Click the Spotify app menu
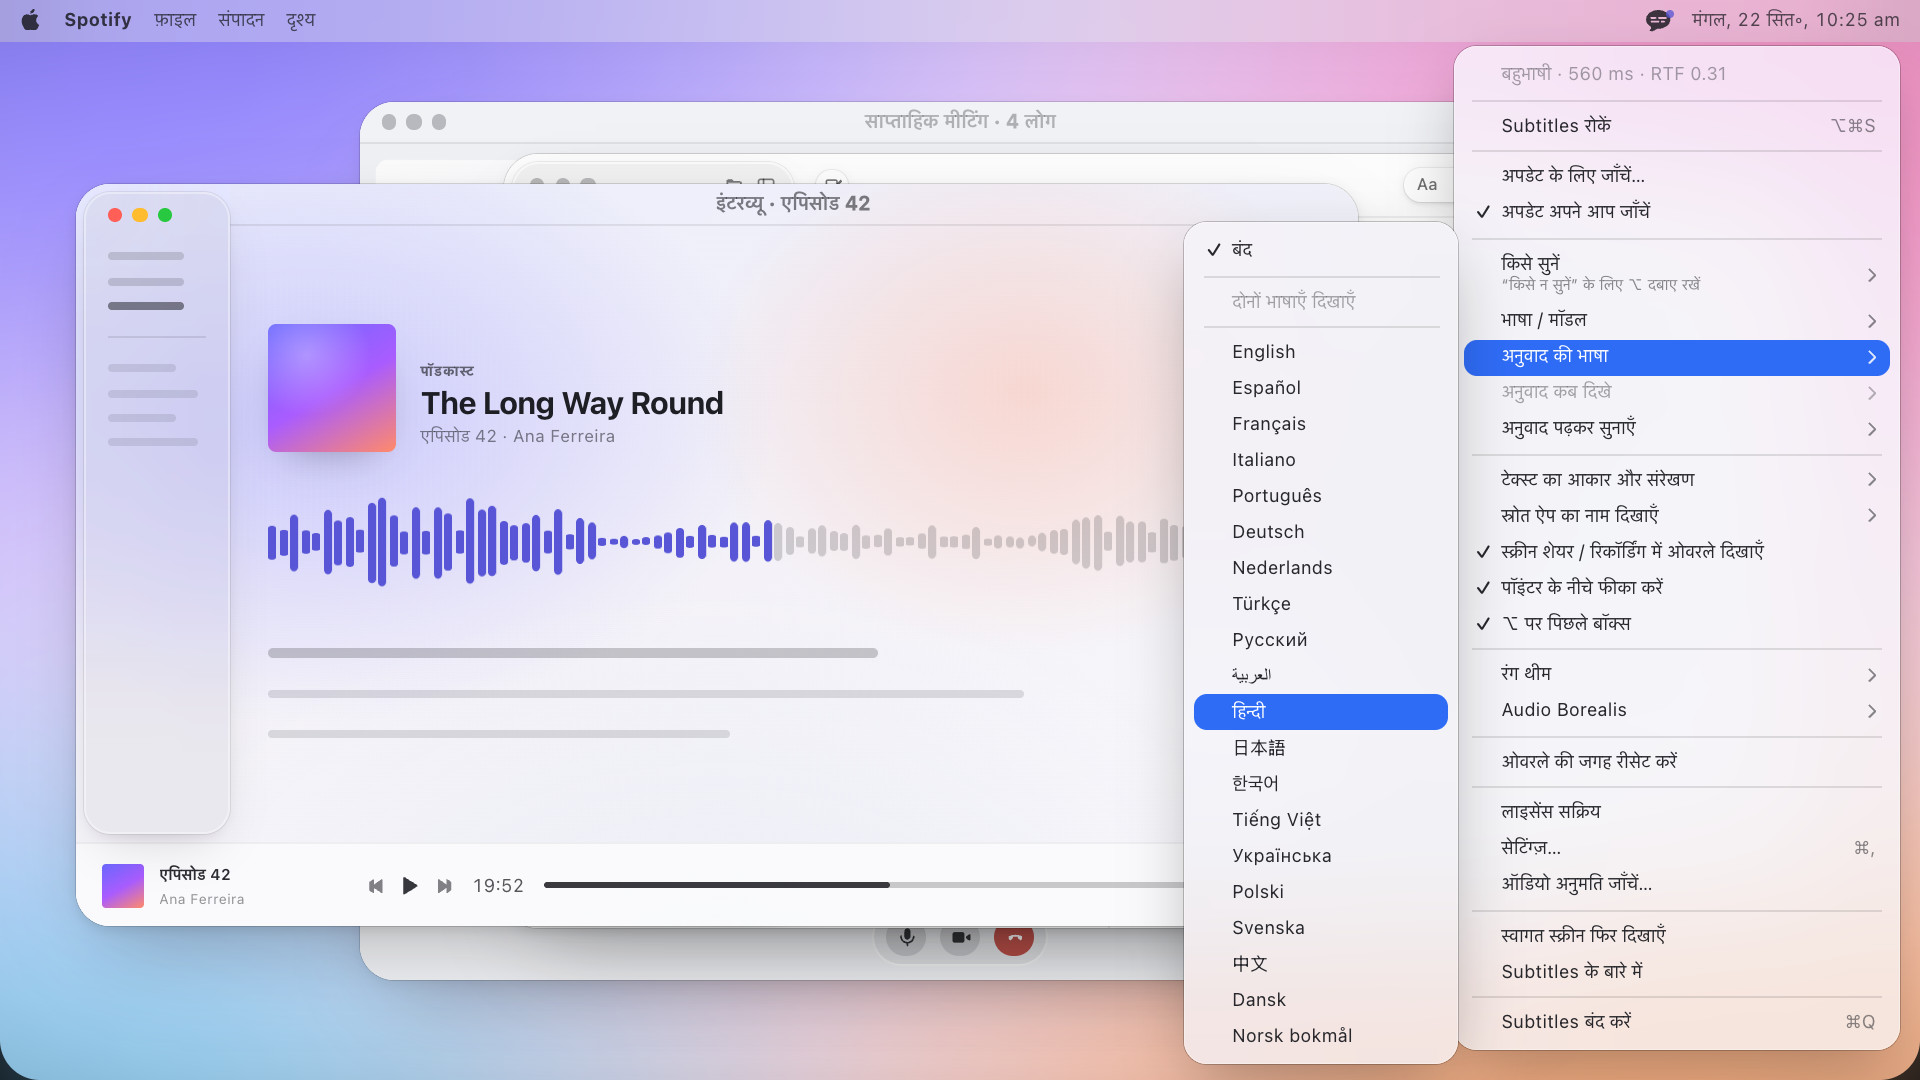Screen dimensions: 1920x1080 coord(98,20)
